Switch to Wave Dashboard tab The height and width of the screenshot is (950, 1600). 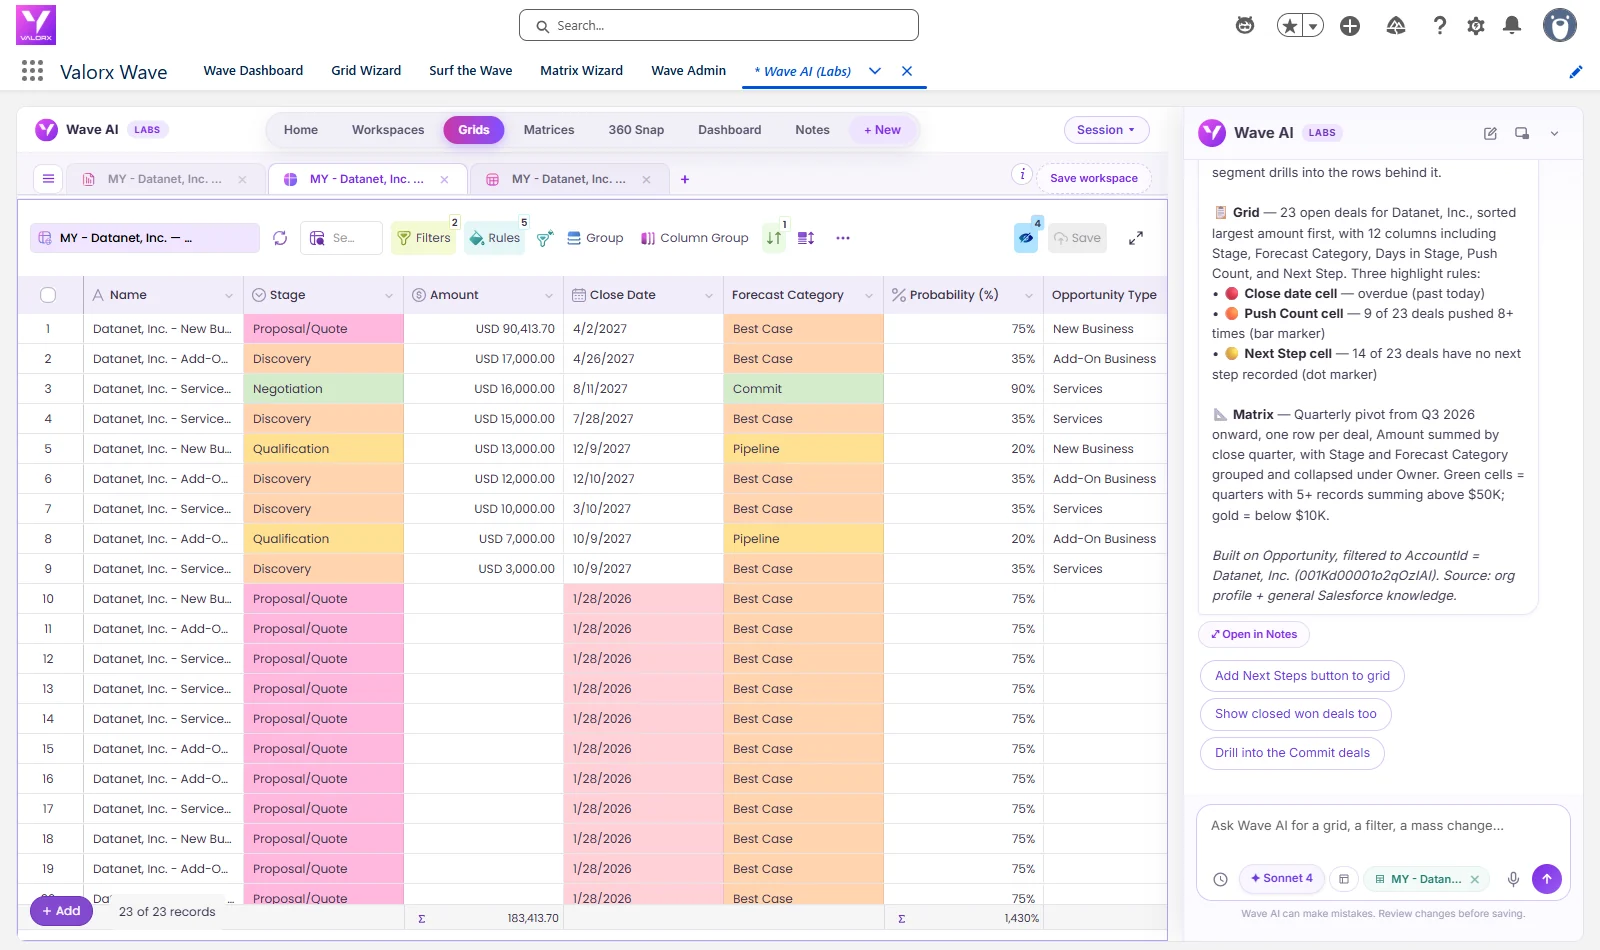coord(253,71)
